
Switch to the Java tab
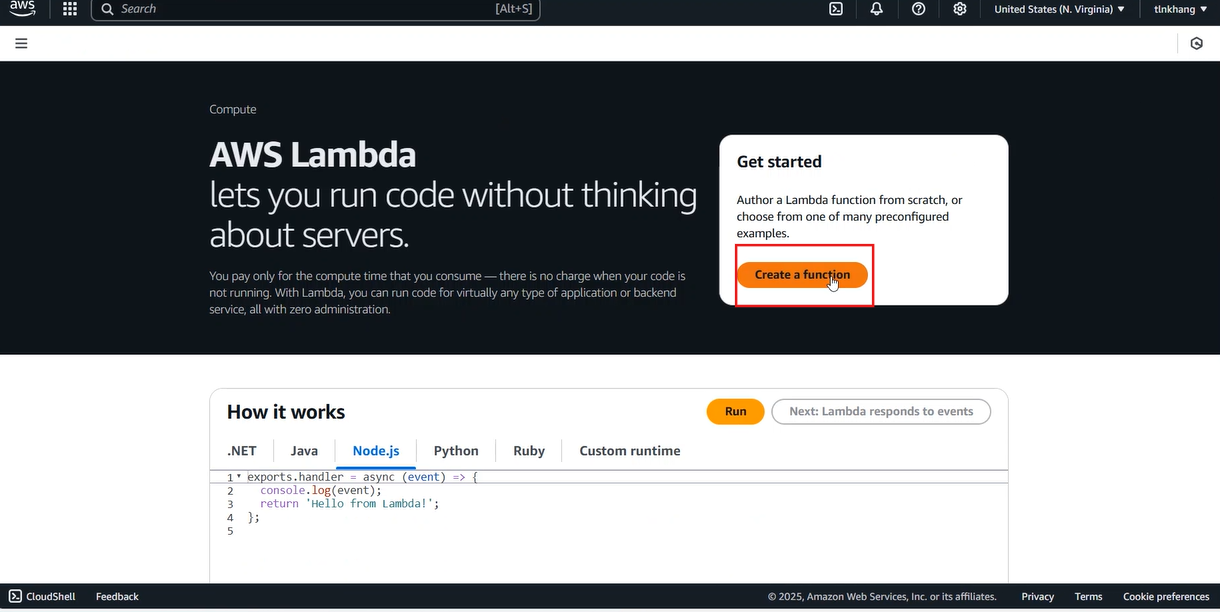(x=304, y=451)
